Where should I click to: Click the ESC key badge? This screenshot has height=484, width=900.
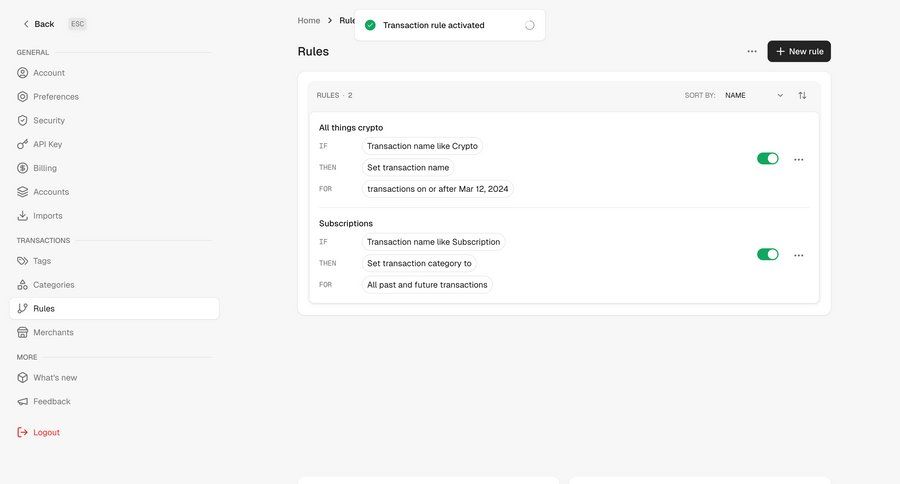pos(77,24)
